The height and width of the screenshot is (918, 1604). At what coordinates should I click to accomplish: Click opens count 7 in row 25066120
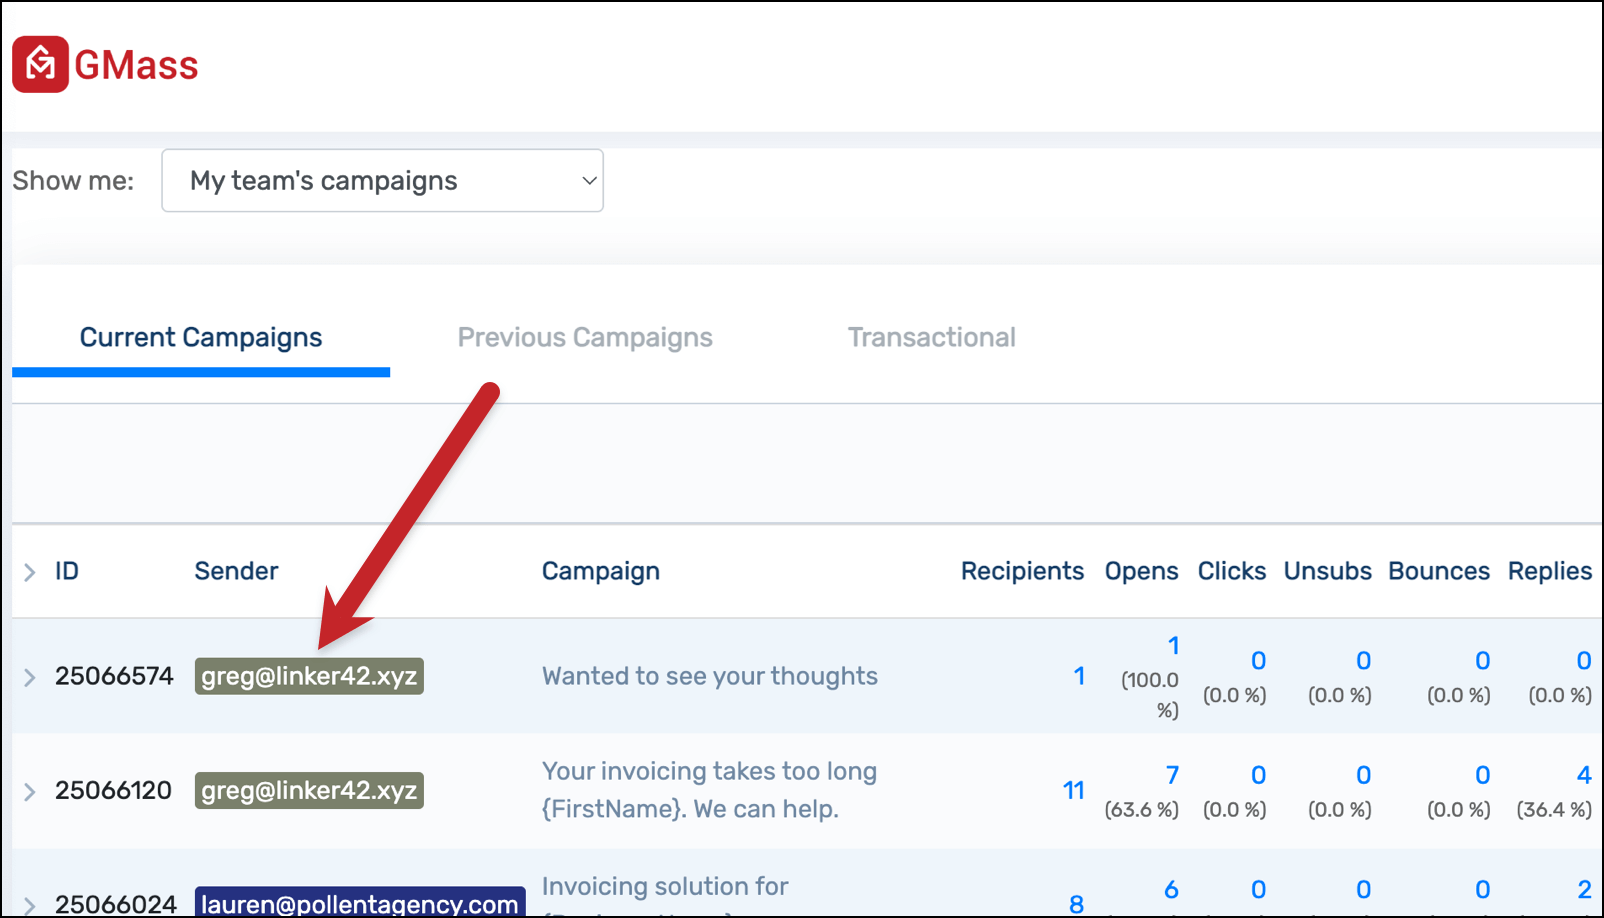[1173, 775]
